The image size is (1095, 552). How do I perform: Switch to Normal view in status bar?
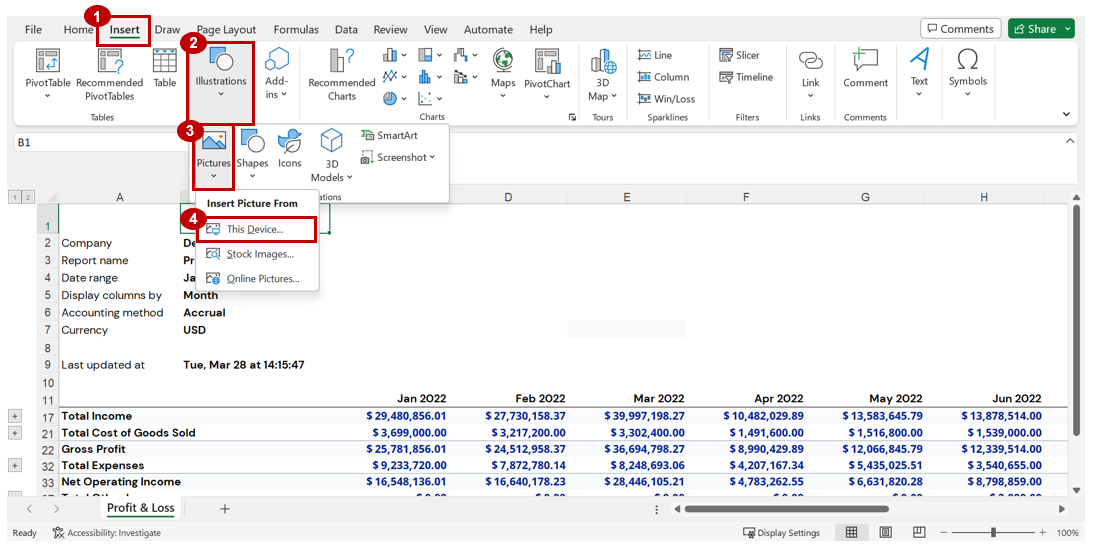851,533
